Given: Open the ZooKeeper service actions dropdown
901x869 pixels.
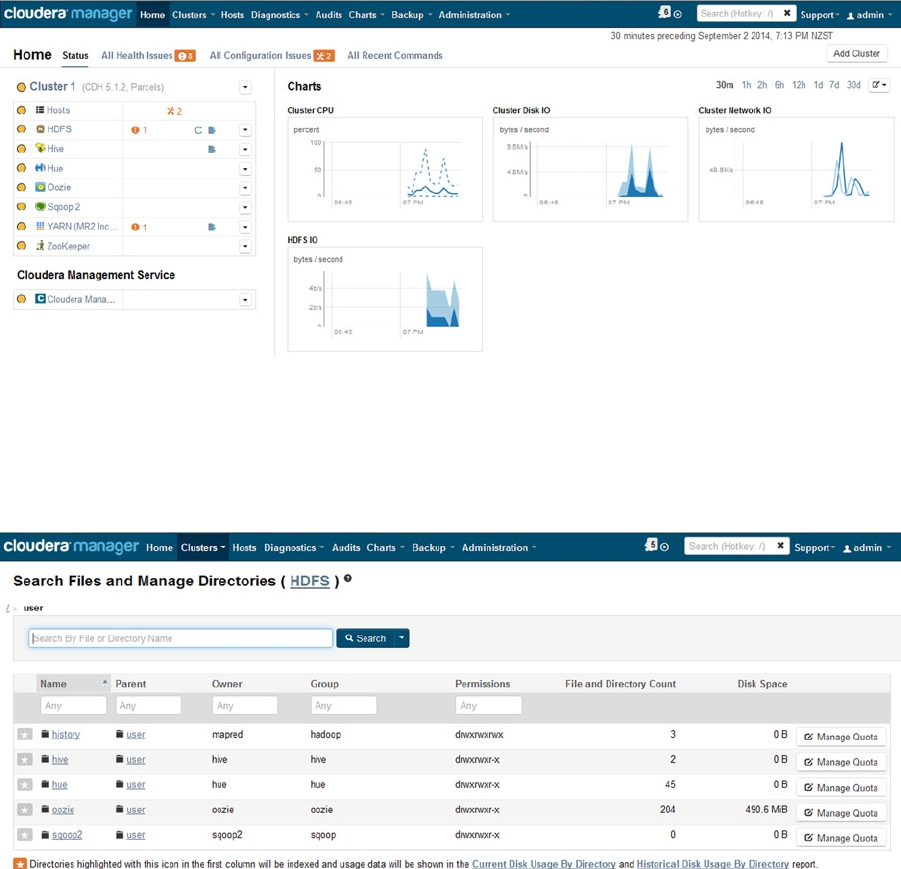Looking at the screenshot, I should pos(245,247).
